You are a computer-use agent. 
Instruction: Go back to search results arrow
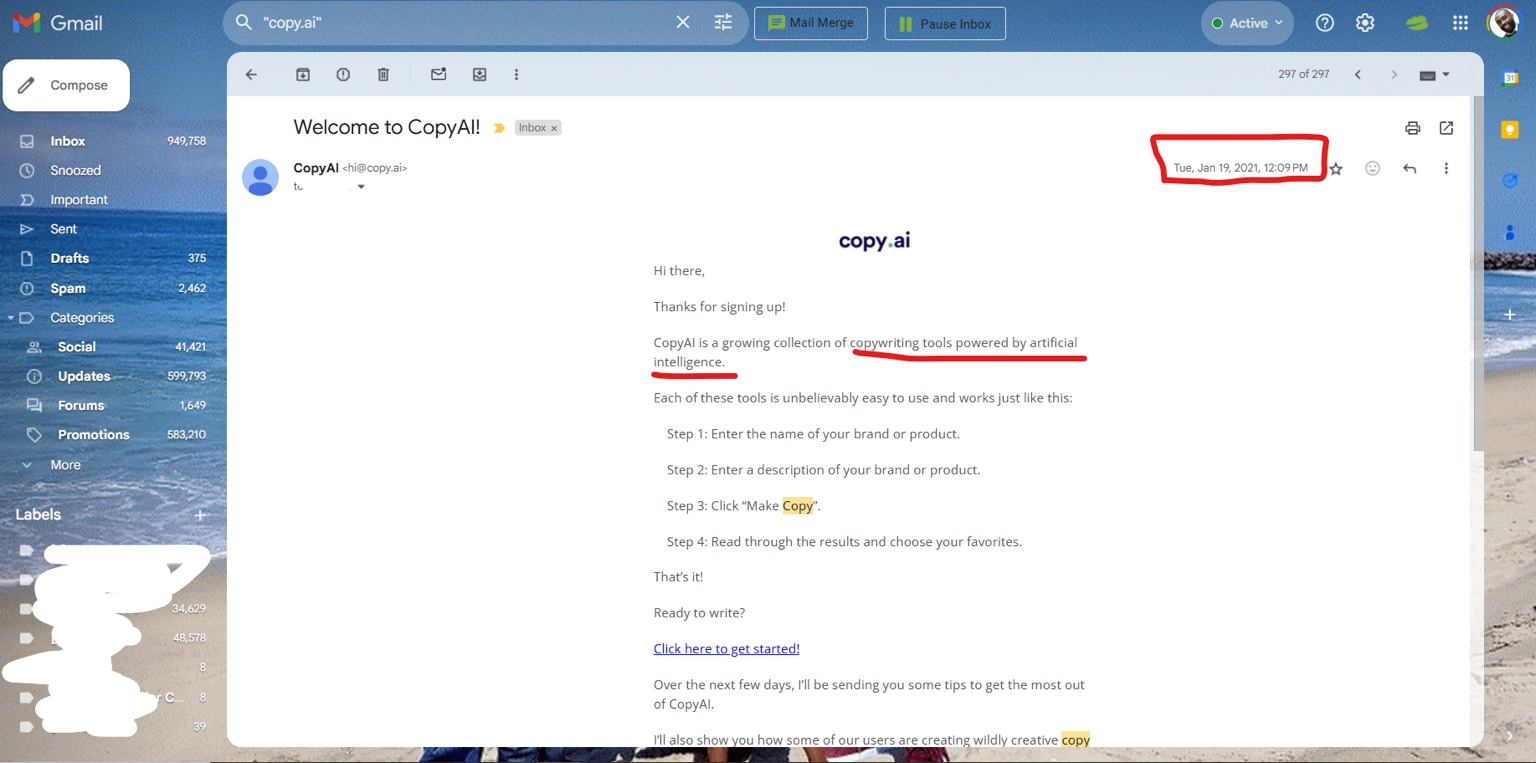pos(251,74)
